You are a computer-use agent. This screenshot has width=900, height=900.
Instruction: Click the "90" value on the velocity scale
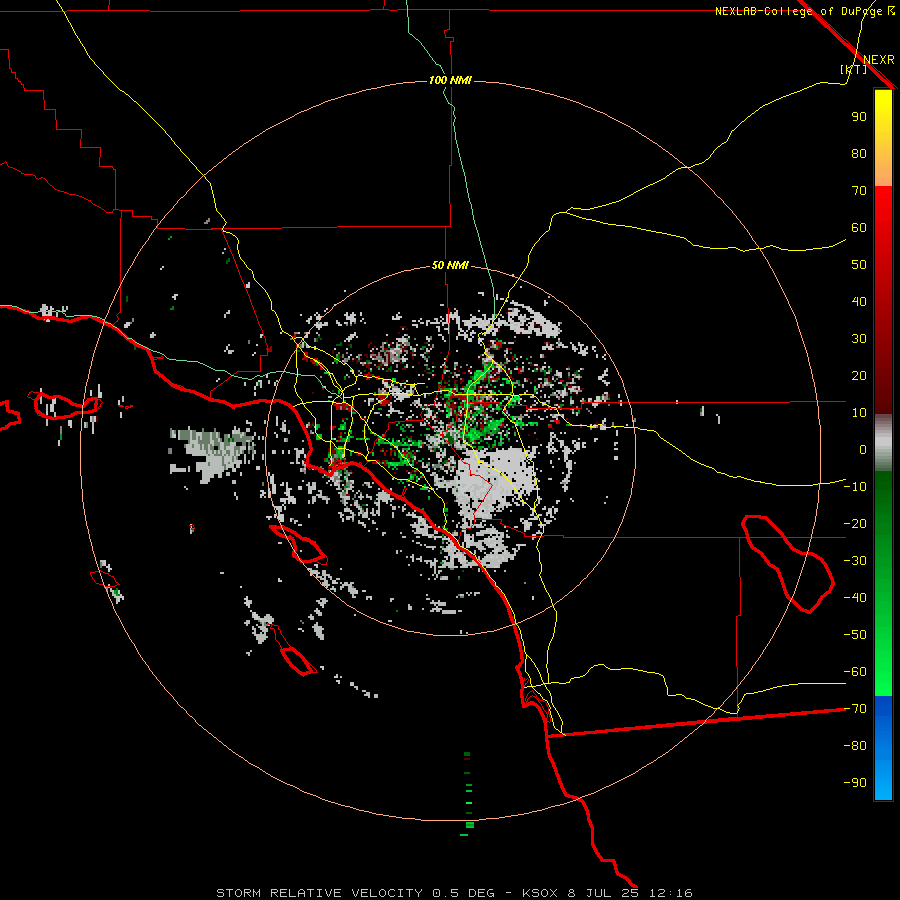pos(859,117)
